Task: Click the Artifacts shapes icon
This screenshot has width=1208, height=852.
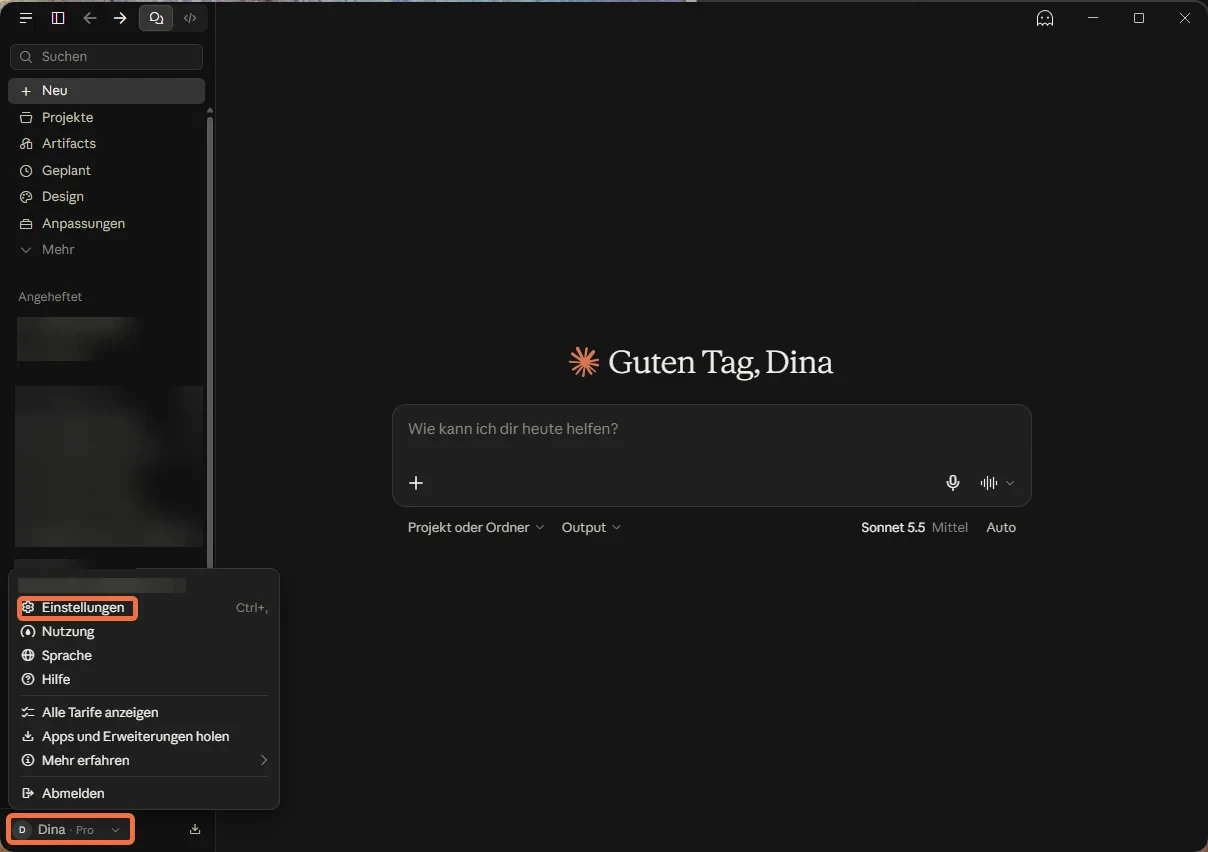Action: click(26, 143)
